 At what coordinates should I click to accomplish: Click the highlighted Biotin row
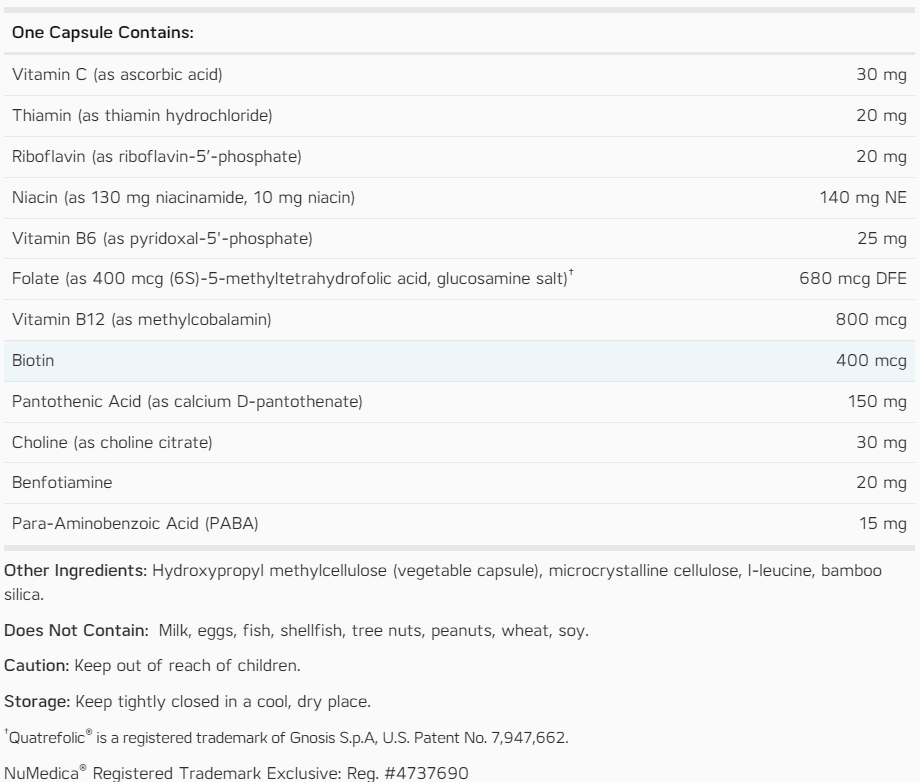(459, 360)
